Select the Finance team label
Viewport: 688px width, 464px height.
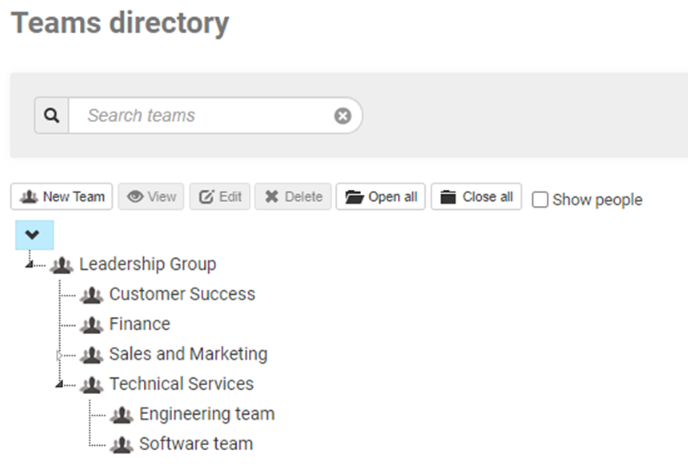(140, 325)
